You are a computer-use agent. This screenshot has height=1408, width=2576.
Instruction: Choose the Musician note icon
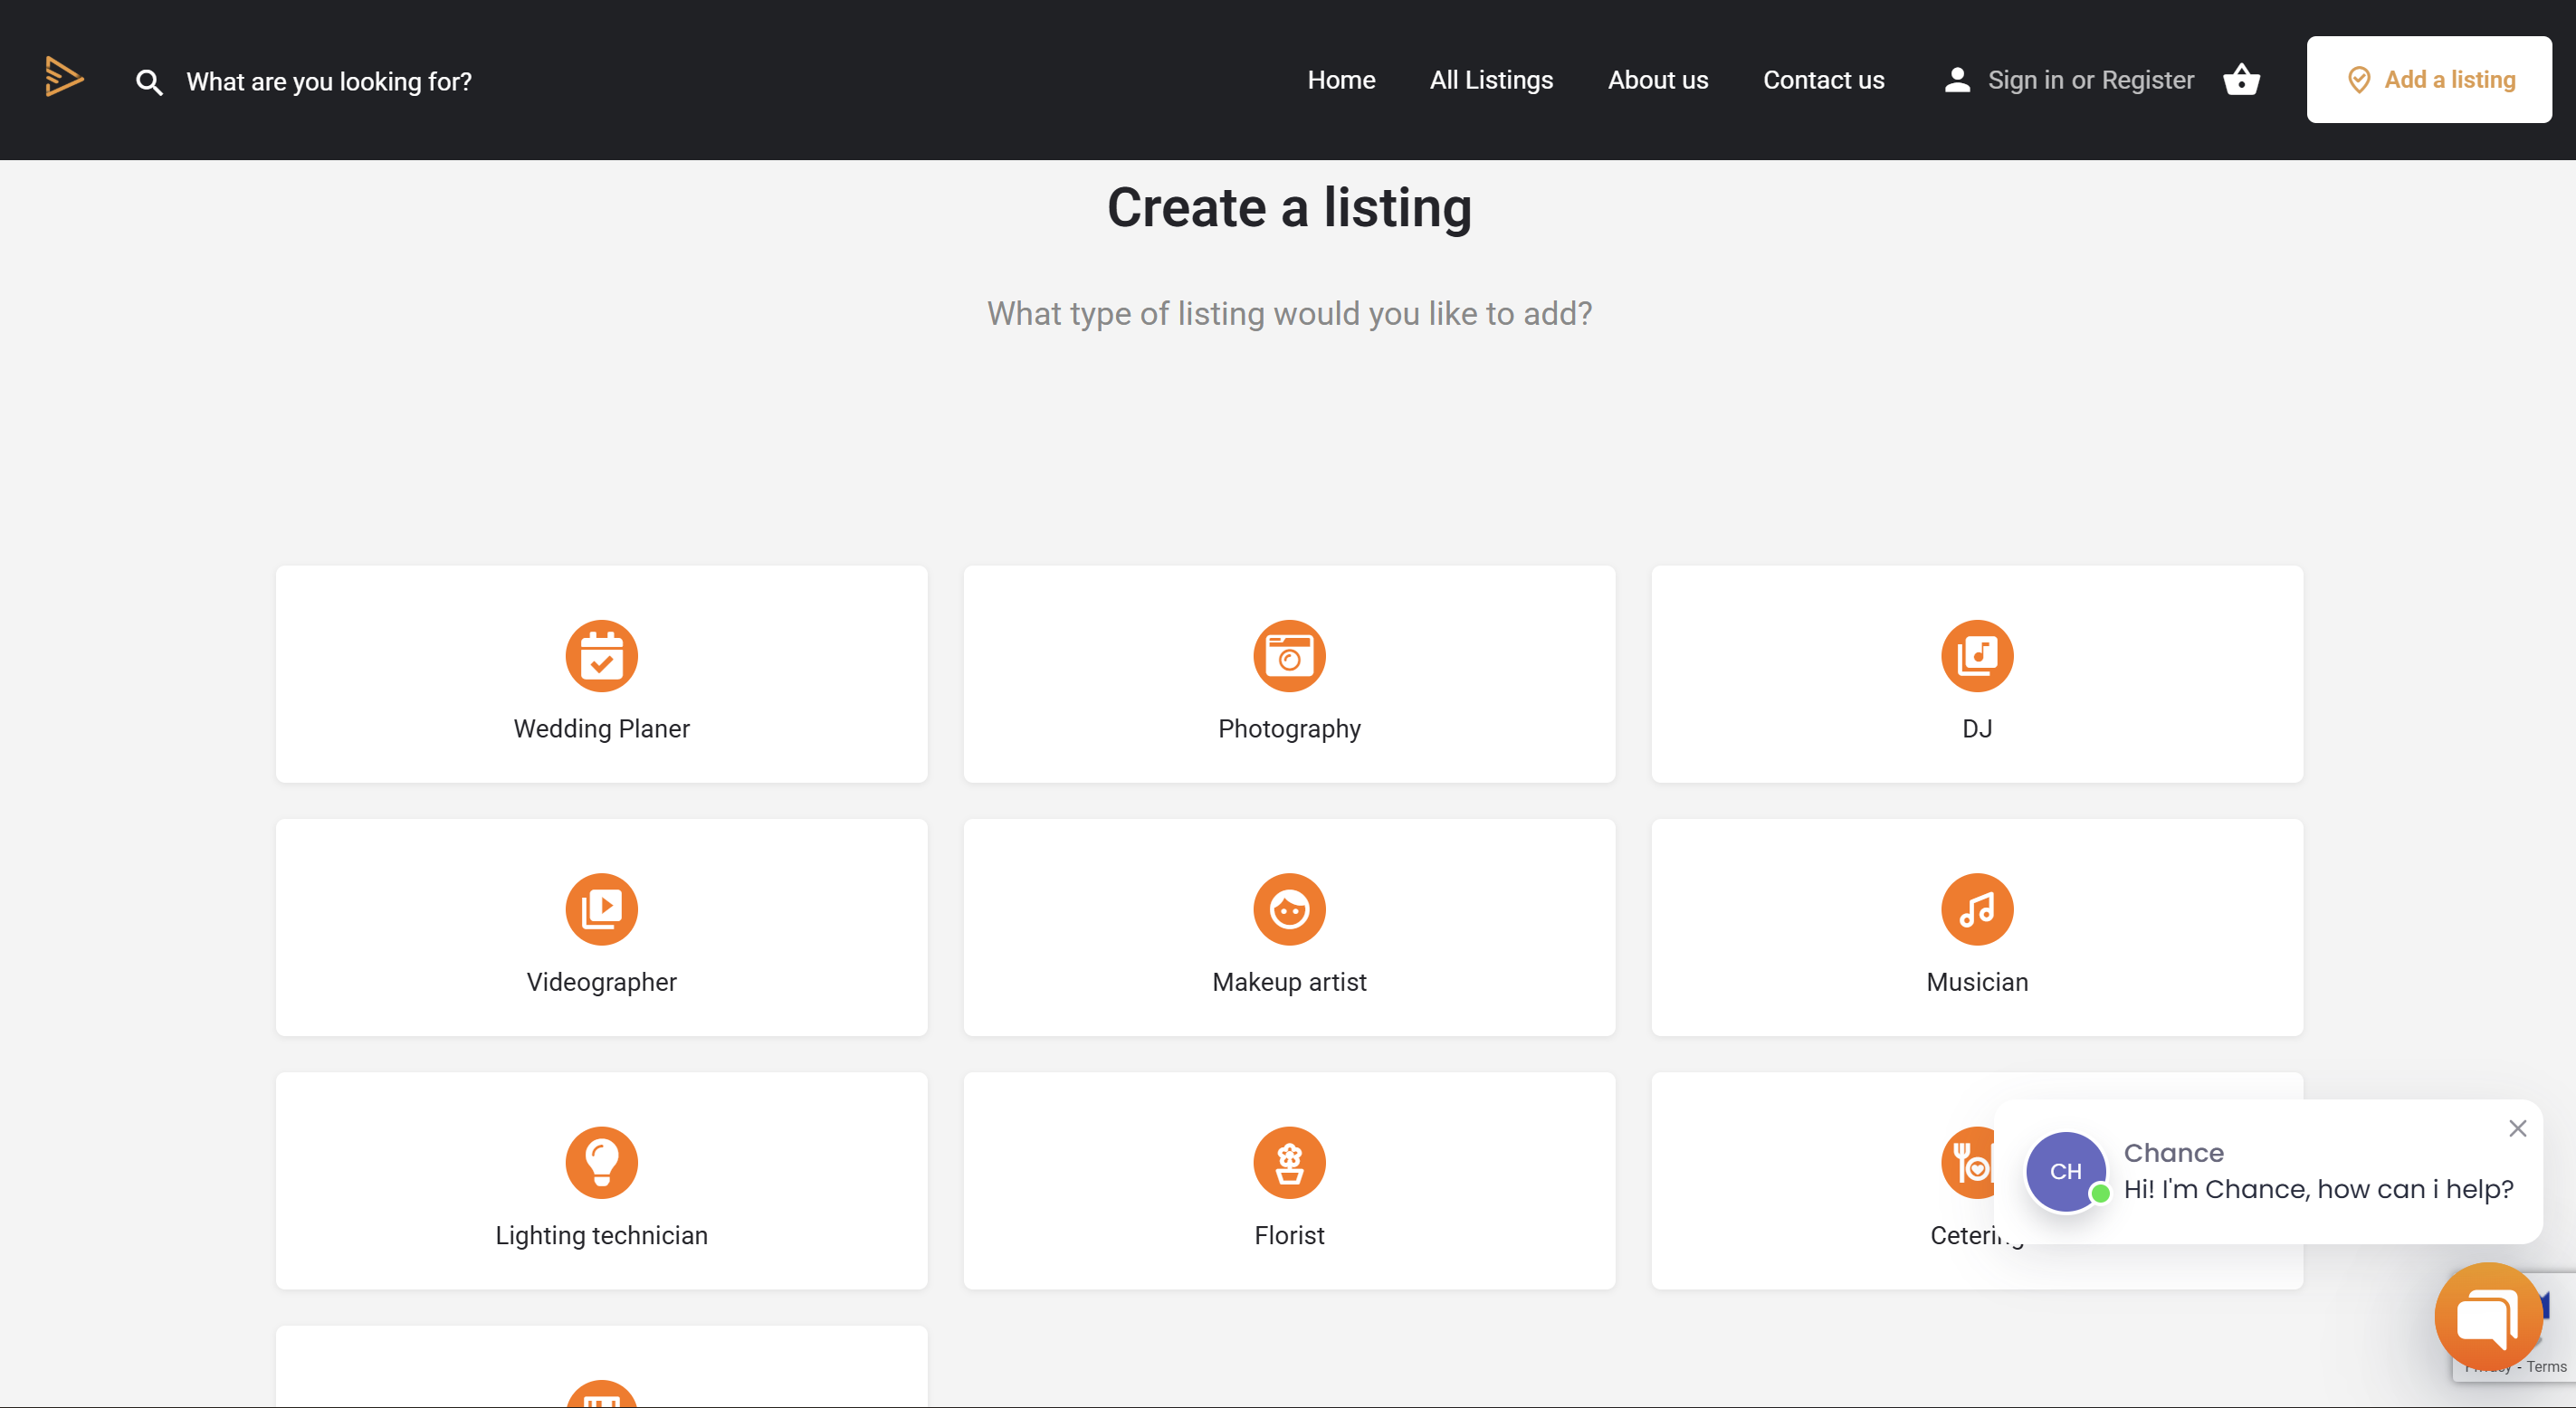[1976, 909]
